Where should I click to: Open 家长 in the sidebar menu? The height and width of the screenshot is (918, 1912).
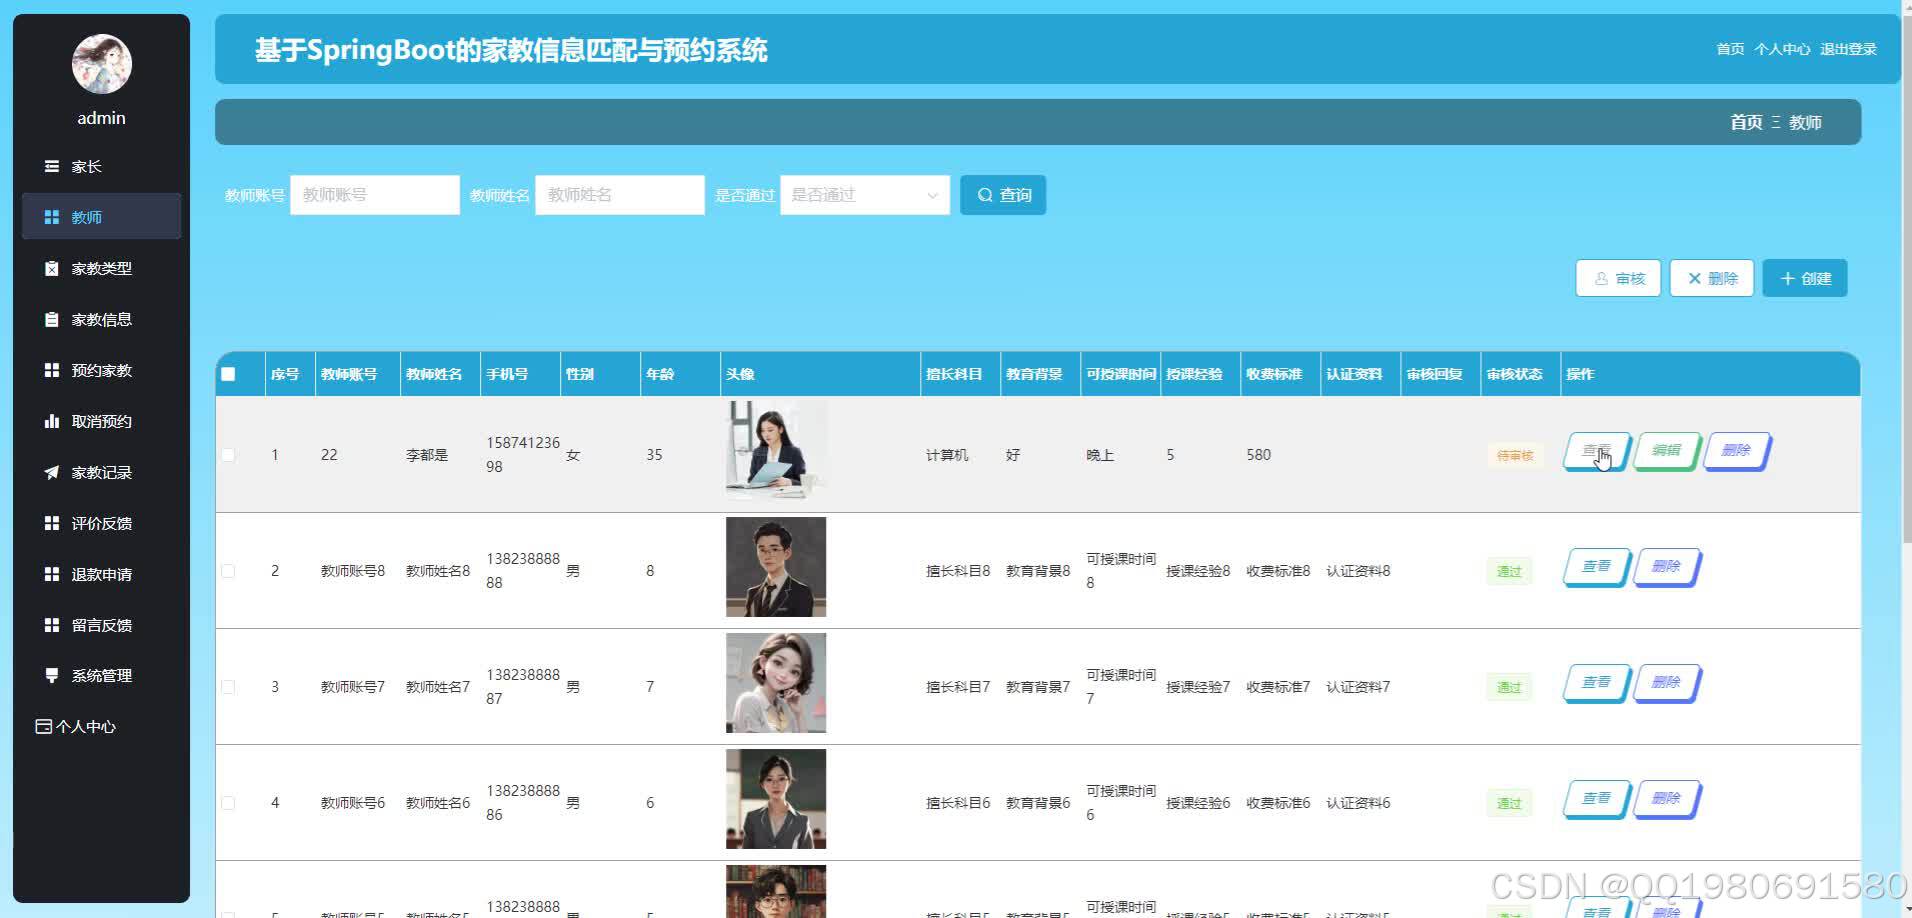tap(101, 166)
